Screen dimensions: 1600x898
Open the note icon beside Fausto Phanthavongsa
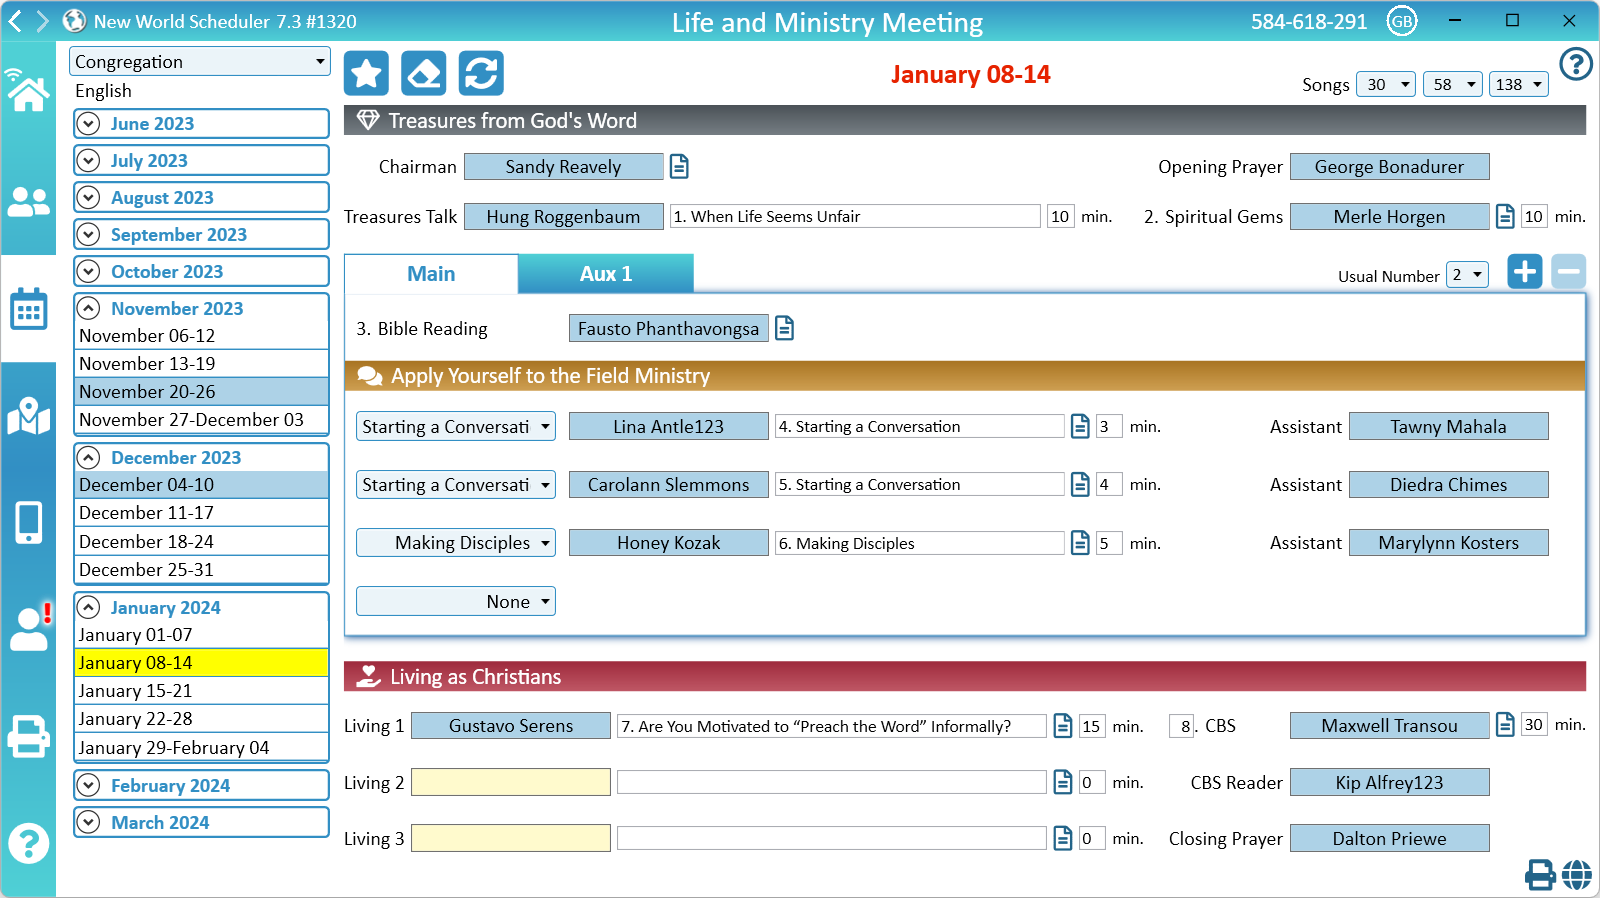pyautogui.click(x=785, y=328)
